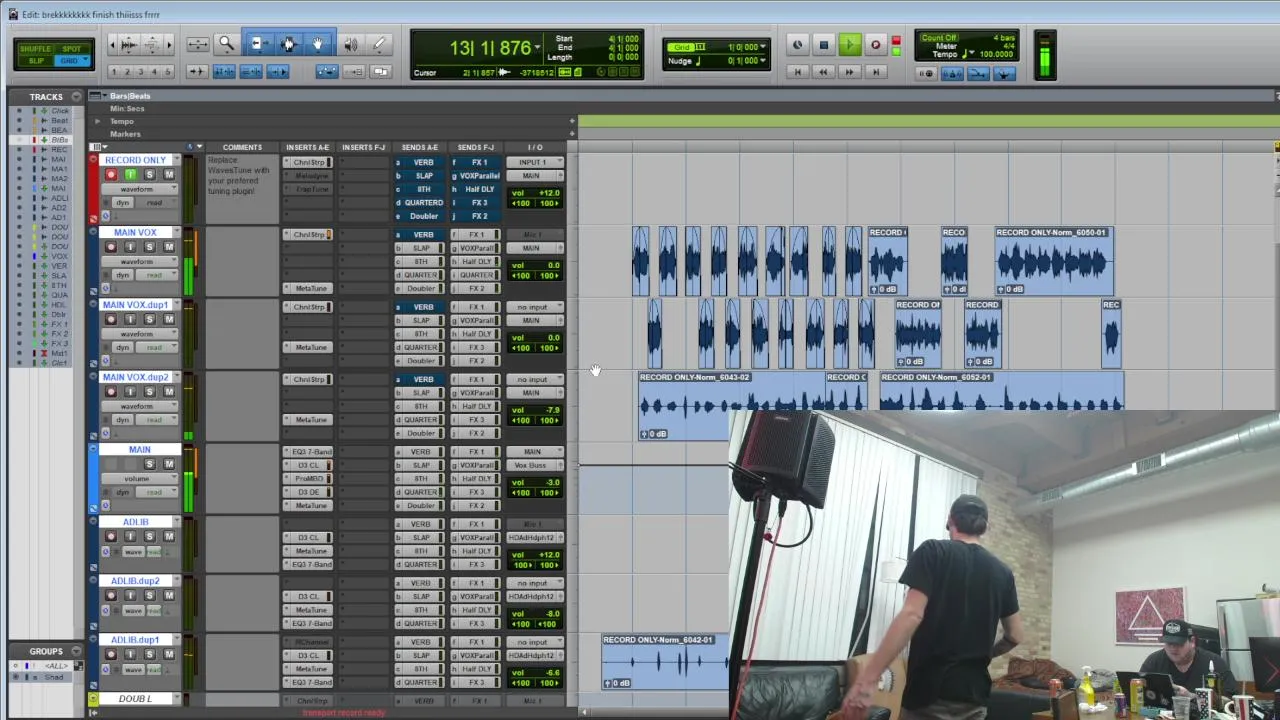1280x720 pixels.
Task: Toggle record enable on RECORD ONLY track
Action: (x=111, y=175)
